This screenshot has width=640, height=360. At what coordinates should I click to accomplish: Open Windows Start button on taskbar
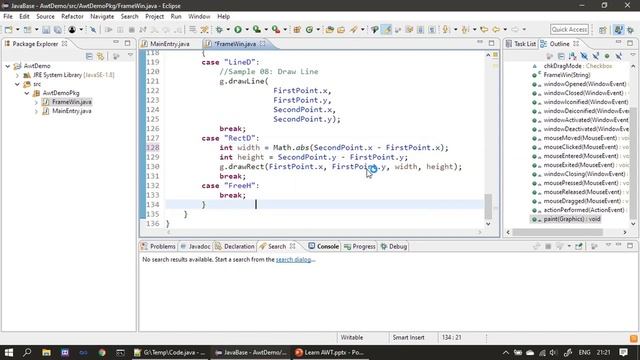(x=9, y=352)
